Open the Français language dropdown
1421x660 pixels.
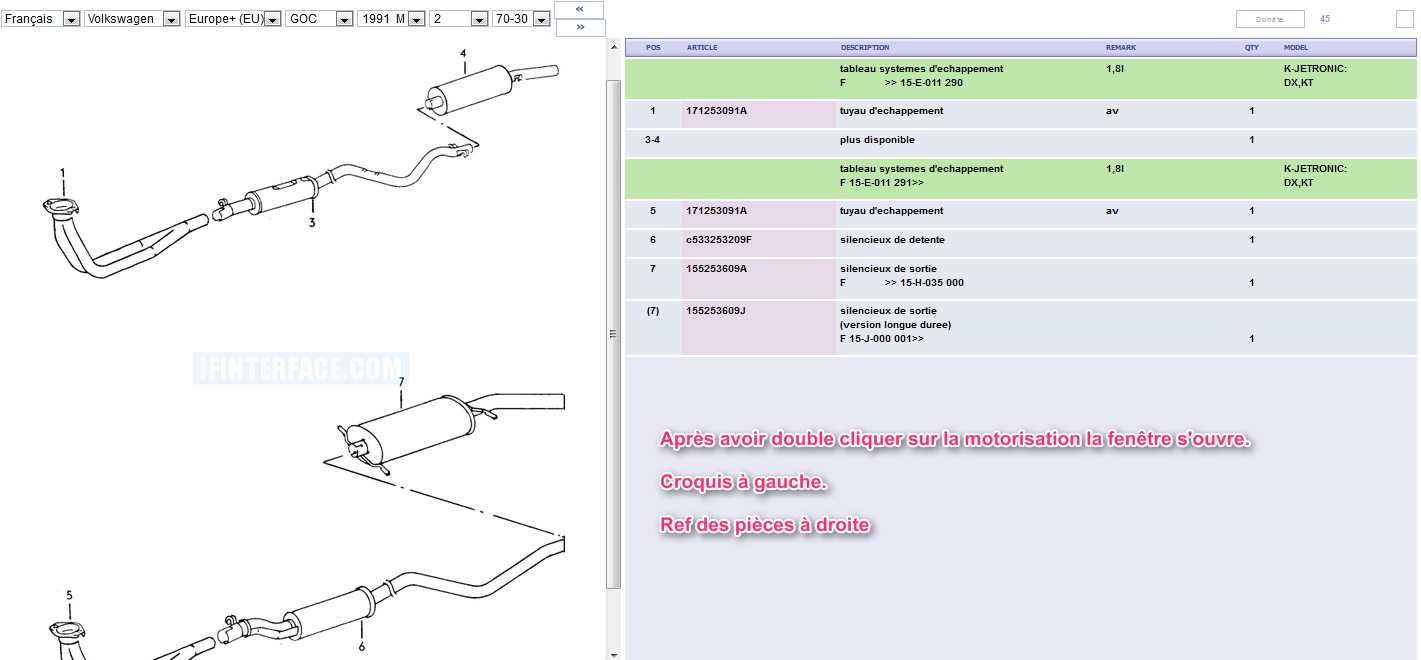(71, 19)
